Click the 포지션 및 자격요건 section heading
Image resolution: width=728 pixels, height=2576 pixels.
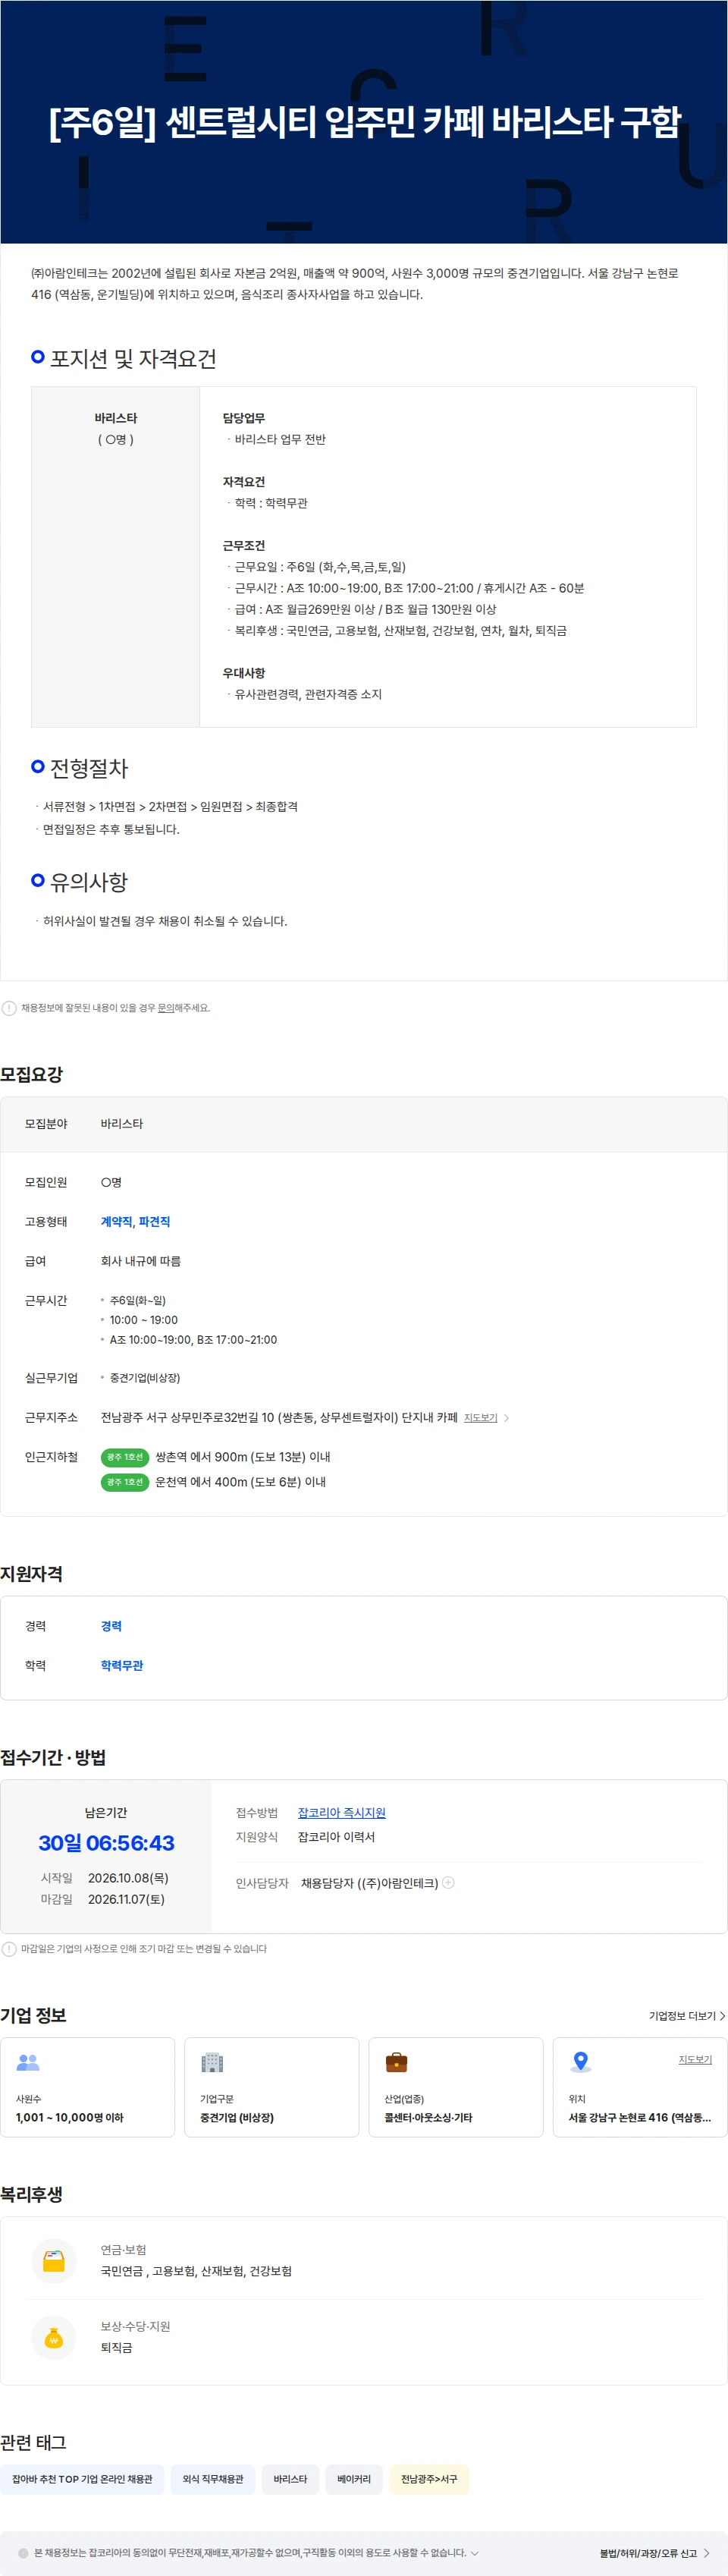(133, 358)
